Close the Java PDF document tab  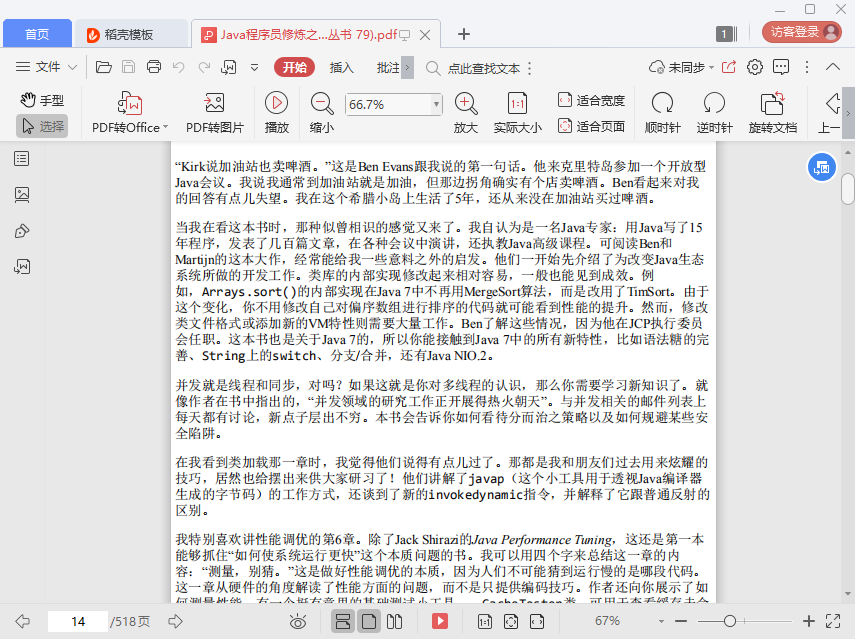point(425,35)
